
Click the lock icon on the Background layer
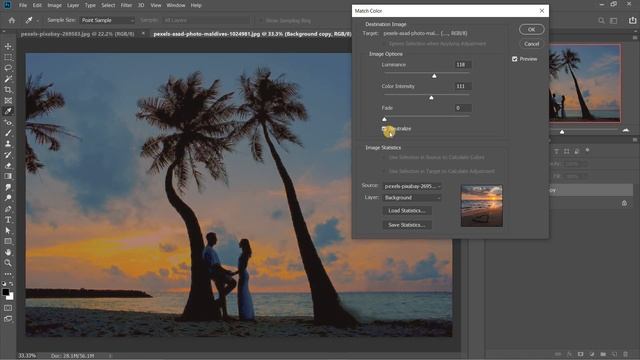(x=624, y=203)
